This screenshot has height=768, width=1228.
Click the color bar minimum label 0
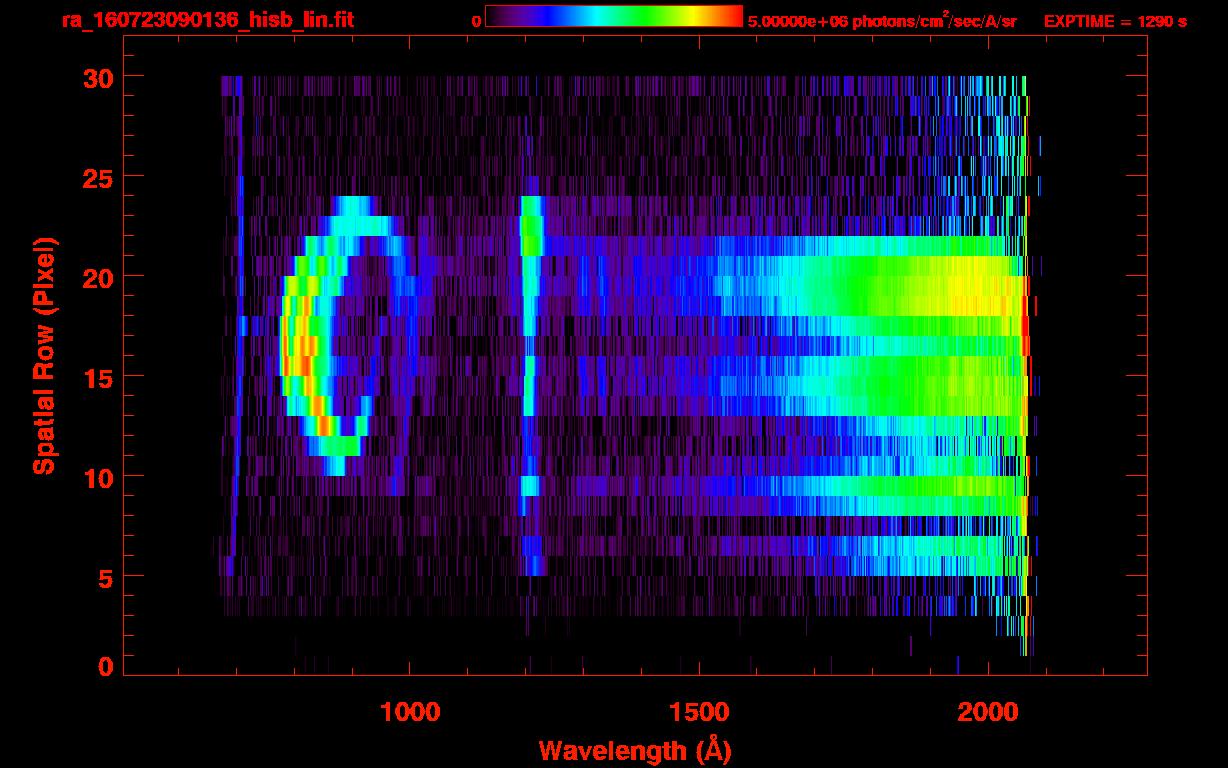[476, 21]
